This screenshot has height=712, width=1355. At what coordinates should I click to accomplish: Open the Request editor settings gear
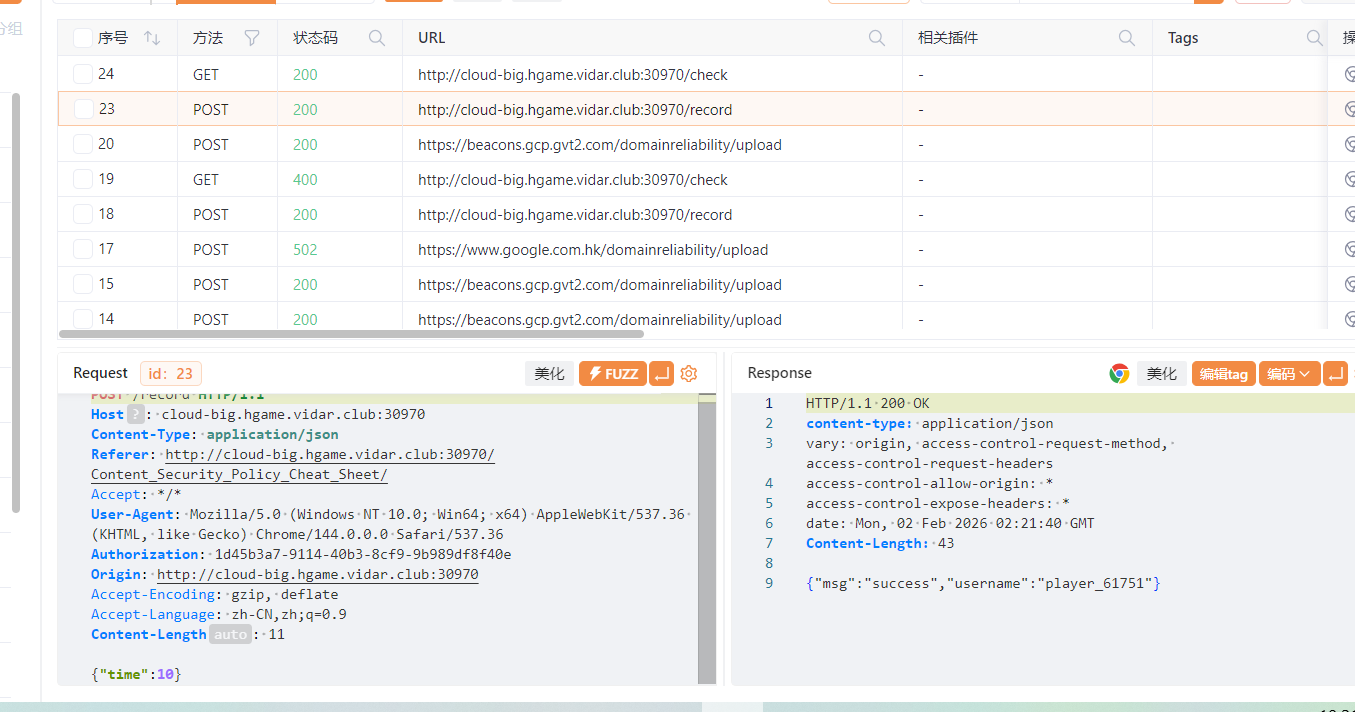click(x=688, y=374)
